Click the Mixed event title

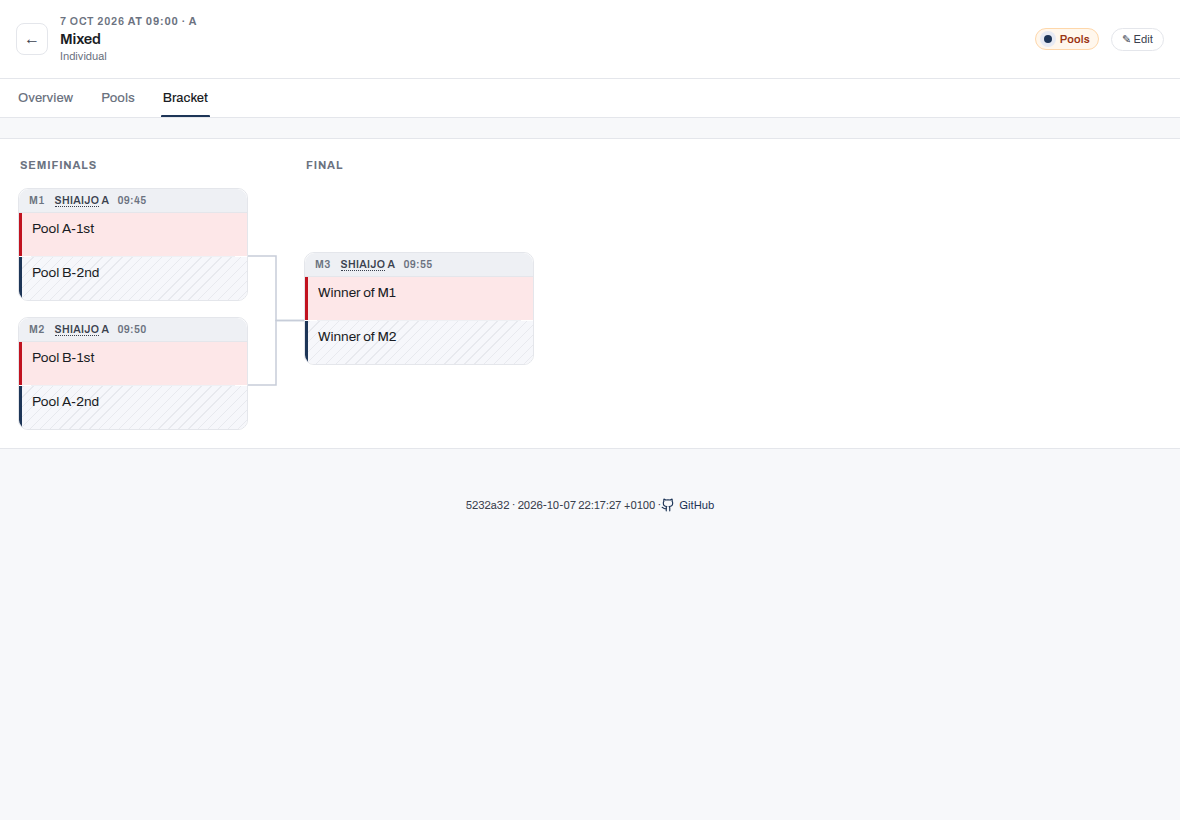click(81, 39)
